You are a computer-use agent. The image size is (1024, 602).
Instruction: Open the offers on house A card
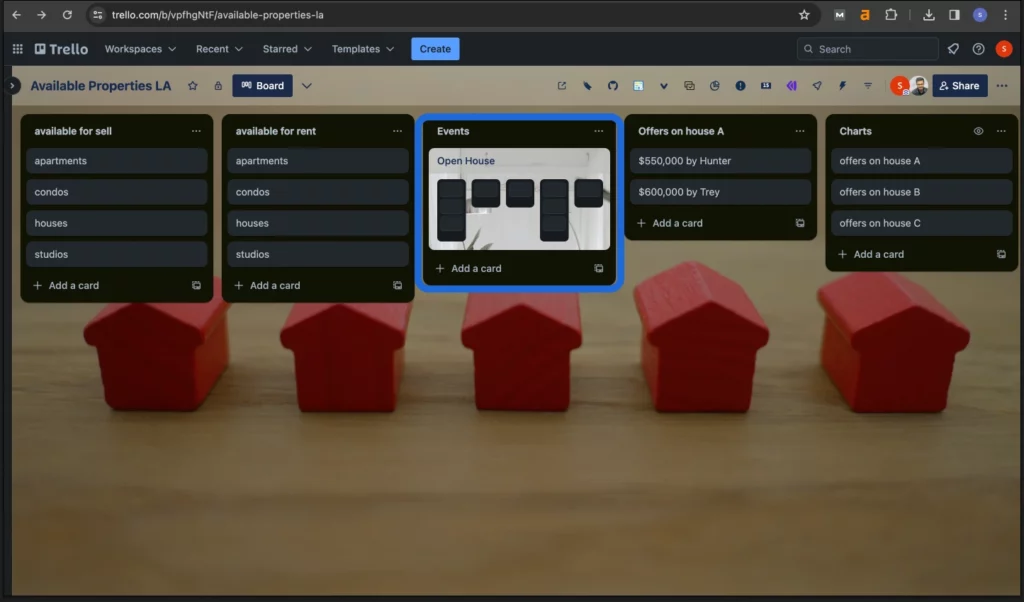click(x=921, y=161)
